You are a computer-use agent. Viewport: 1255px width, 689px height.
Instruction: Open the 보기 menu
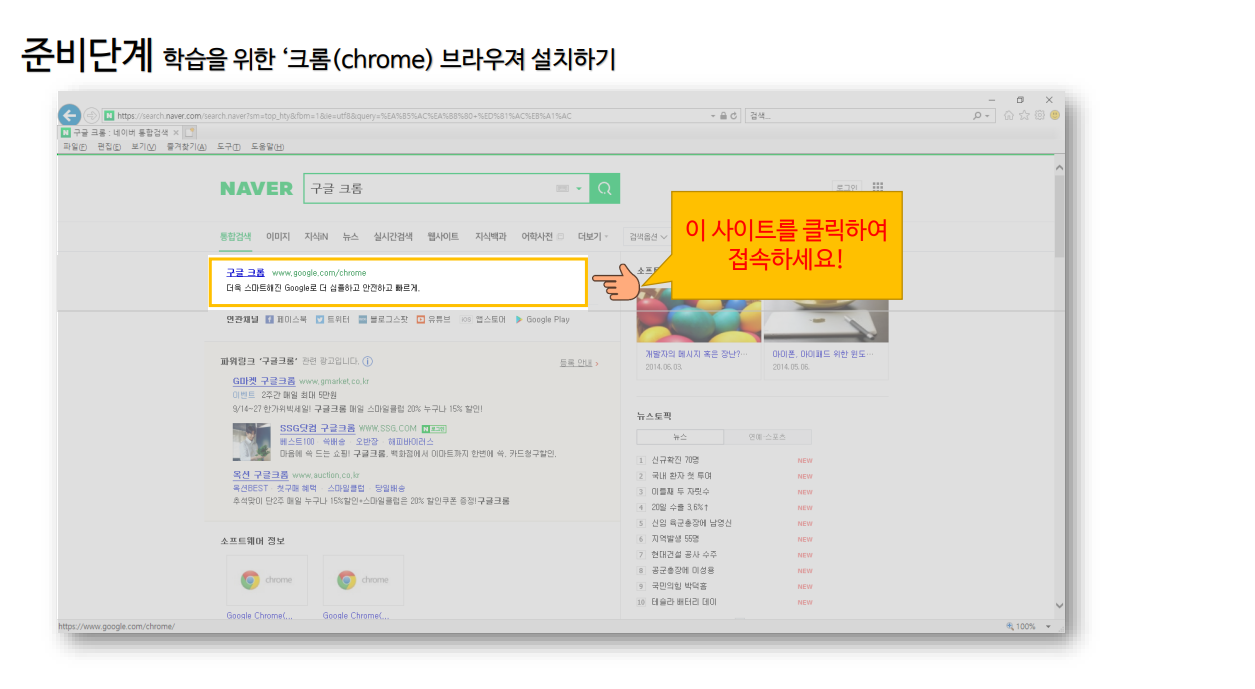click(x=143, y=147)
